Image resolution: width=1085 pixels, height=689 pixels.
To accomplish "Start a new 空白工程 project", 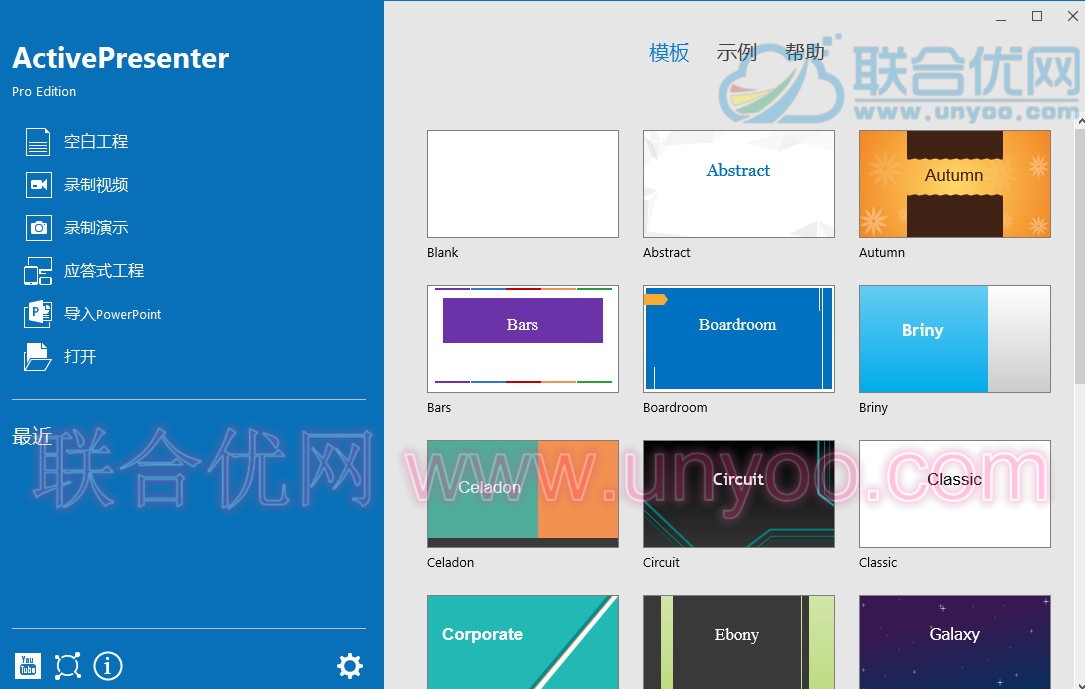I will click(96, 142).
